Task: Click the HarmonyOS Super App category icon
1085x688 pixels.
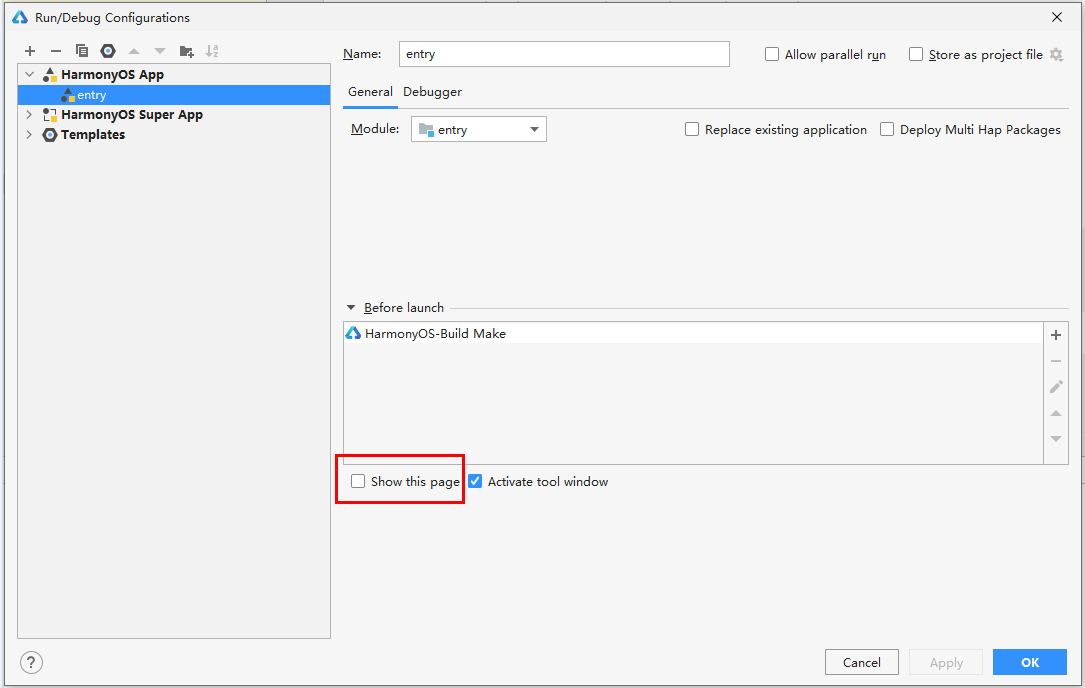Action: [50, 115]
